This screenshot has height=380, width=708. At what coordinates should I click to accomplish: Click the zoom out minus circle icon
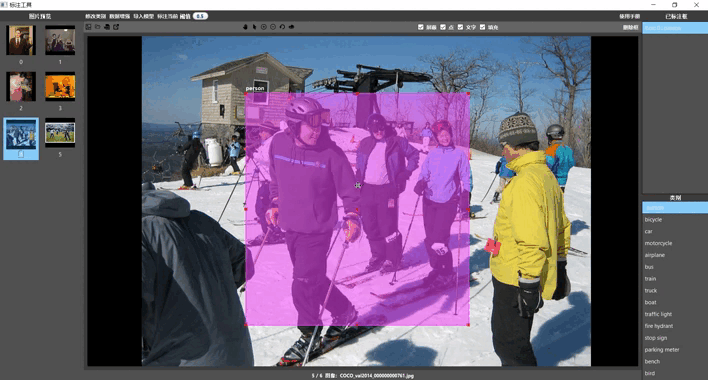273,27
